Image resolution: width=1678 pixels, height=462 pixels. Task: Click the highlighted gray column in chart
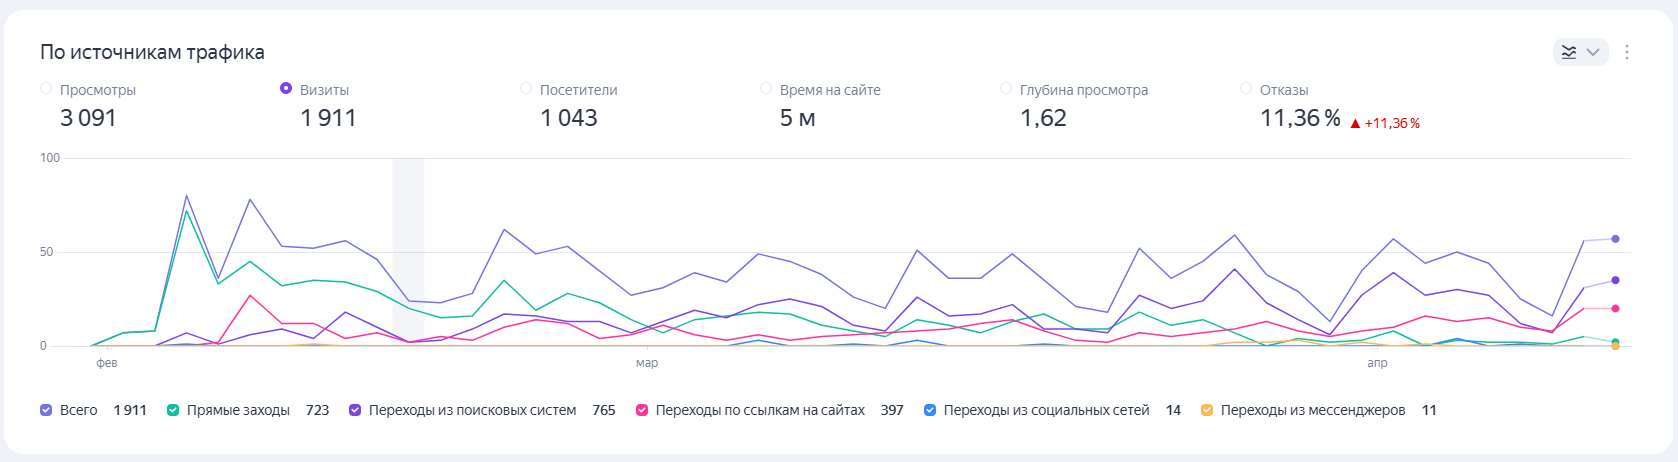(x=408, y=250)
